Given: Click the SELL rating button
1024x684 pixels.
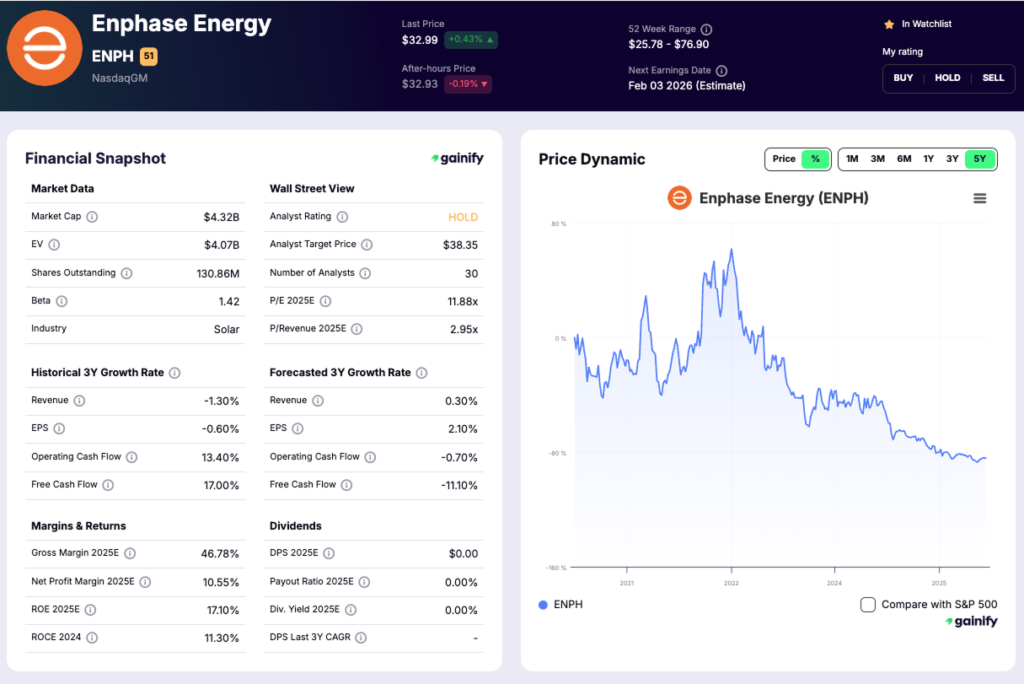Looking at the screenshot, I should 993,77.
